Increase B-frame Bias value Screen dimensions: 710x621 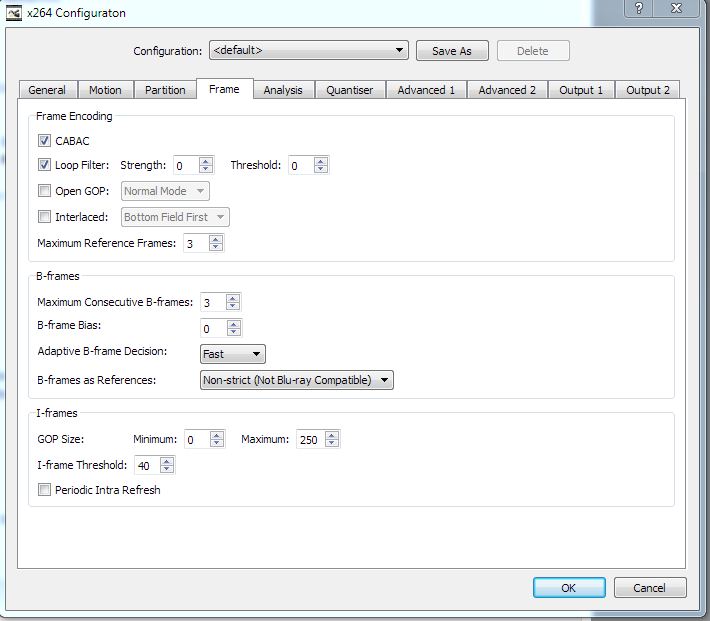234,324
